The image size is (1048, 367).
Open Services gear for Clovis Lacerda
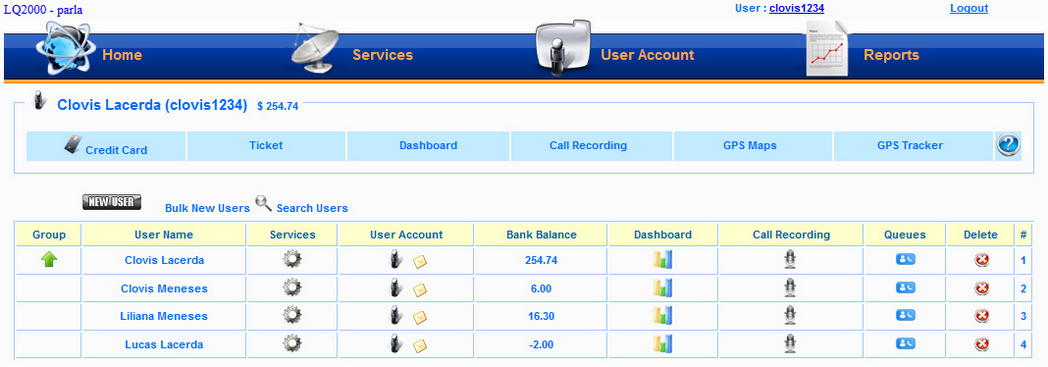[x=292, y=260]
